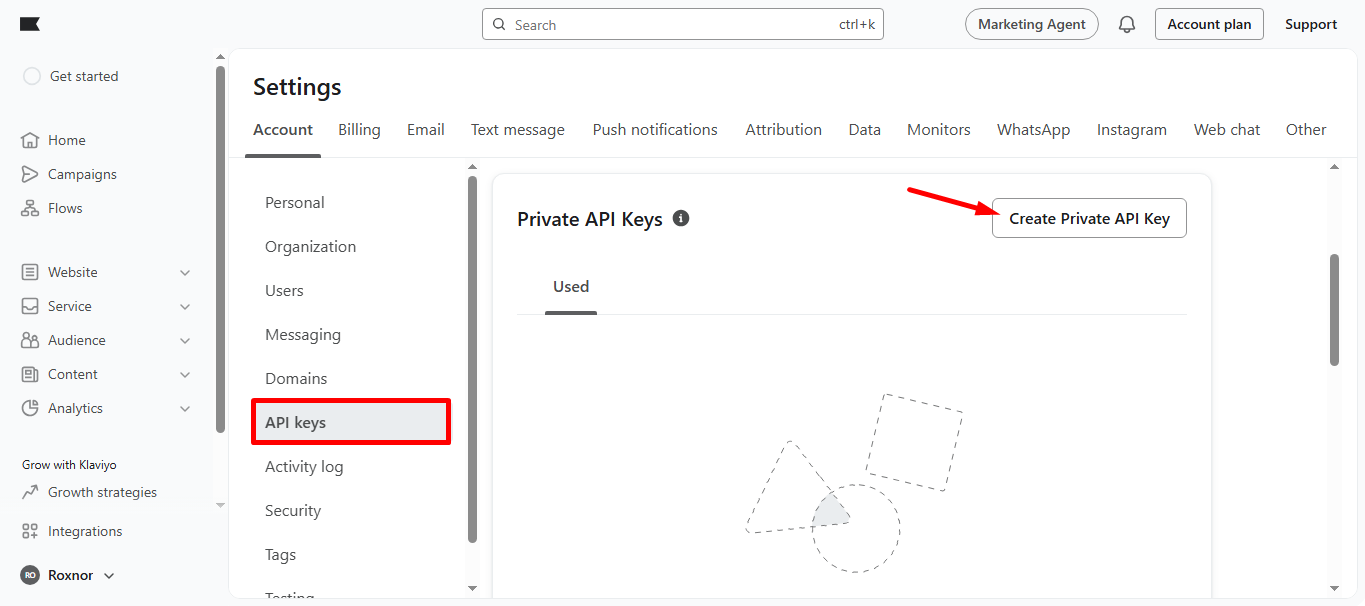Open the Integrations icon

click(31, 531)
